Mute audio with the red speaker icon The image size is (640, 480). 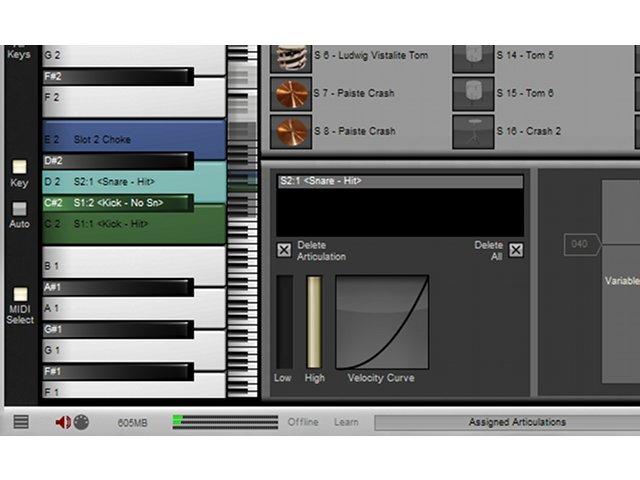coord(63,422)
